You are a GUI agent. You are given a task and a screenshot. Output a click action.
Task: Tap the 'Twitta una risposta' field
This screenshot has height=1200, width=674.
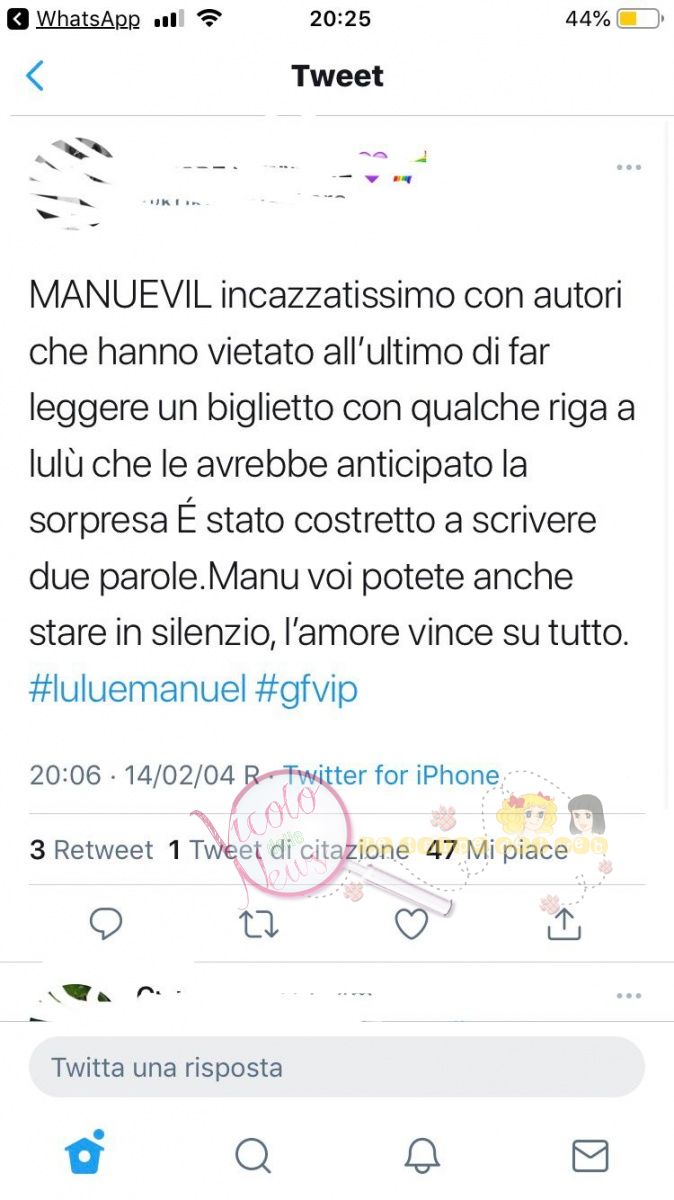click(x=337, y=1067)
